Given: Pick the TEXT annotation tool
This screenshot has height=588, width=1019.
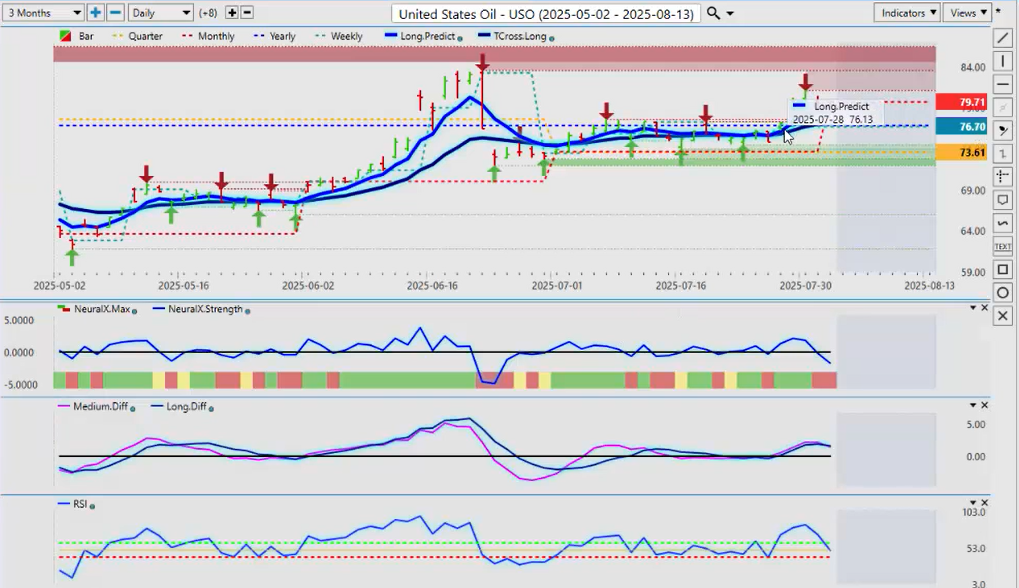Looking at the screenshot, I should coord(1003,246).
